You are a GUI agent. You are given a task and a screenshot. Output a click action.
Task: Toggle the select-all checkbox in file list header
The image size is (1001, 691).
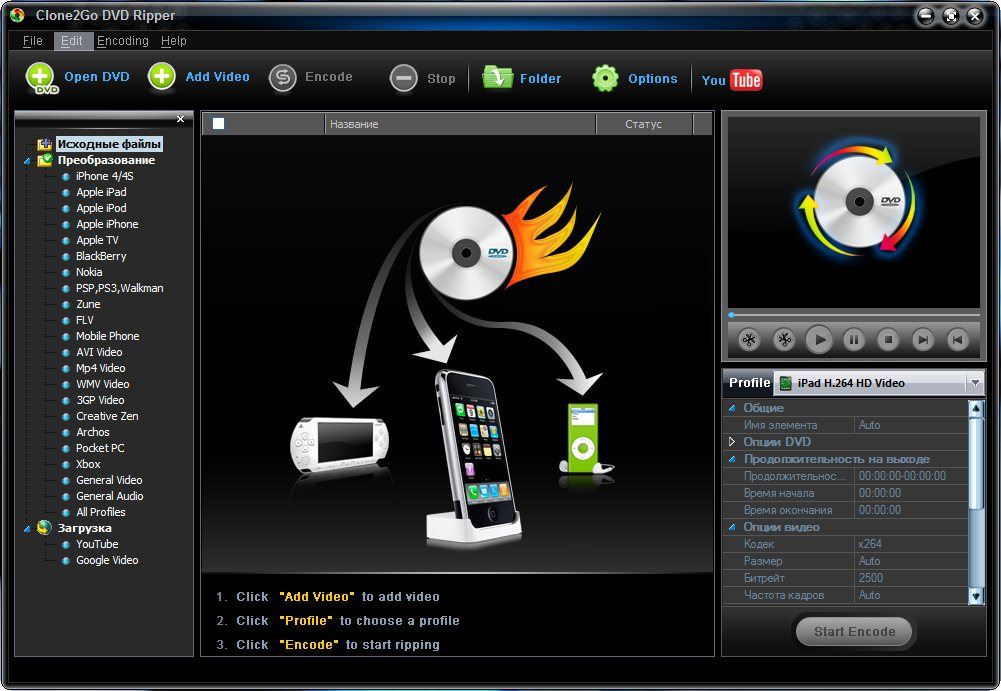(218, 123)
